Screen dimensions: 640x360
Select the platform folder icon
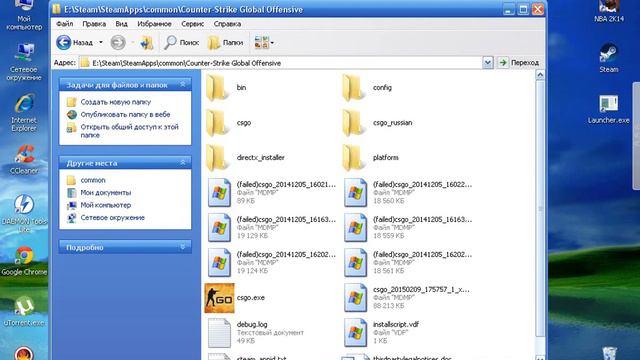pyautogui.click(x=354, y=158)
